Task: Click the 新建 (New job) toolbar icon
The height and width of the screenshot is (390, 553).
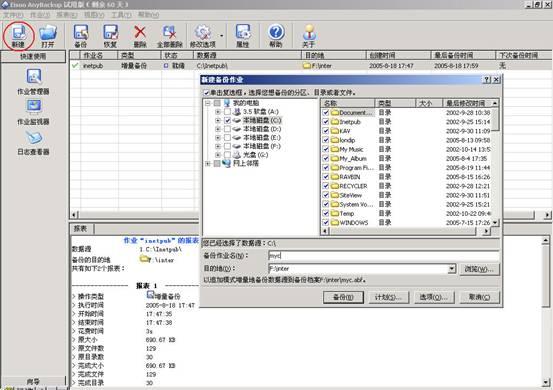Action: click(18, 35)
